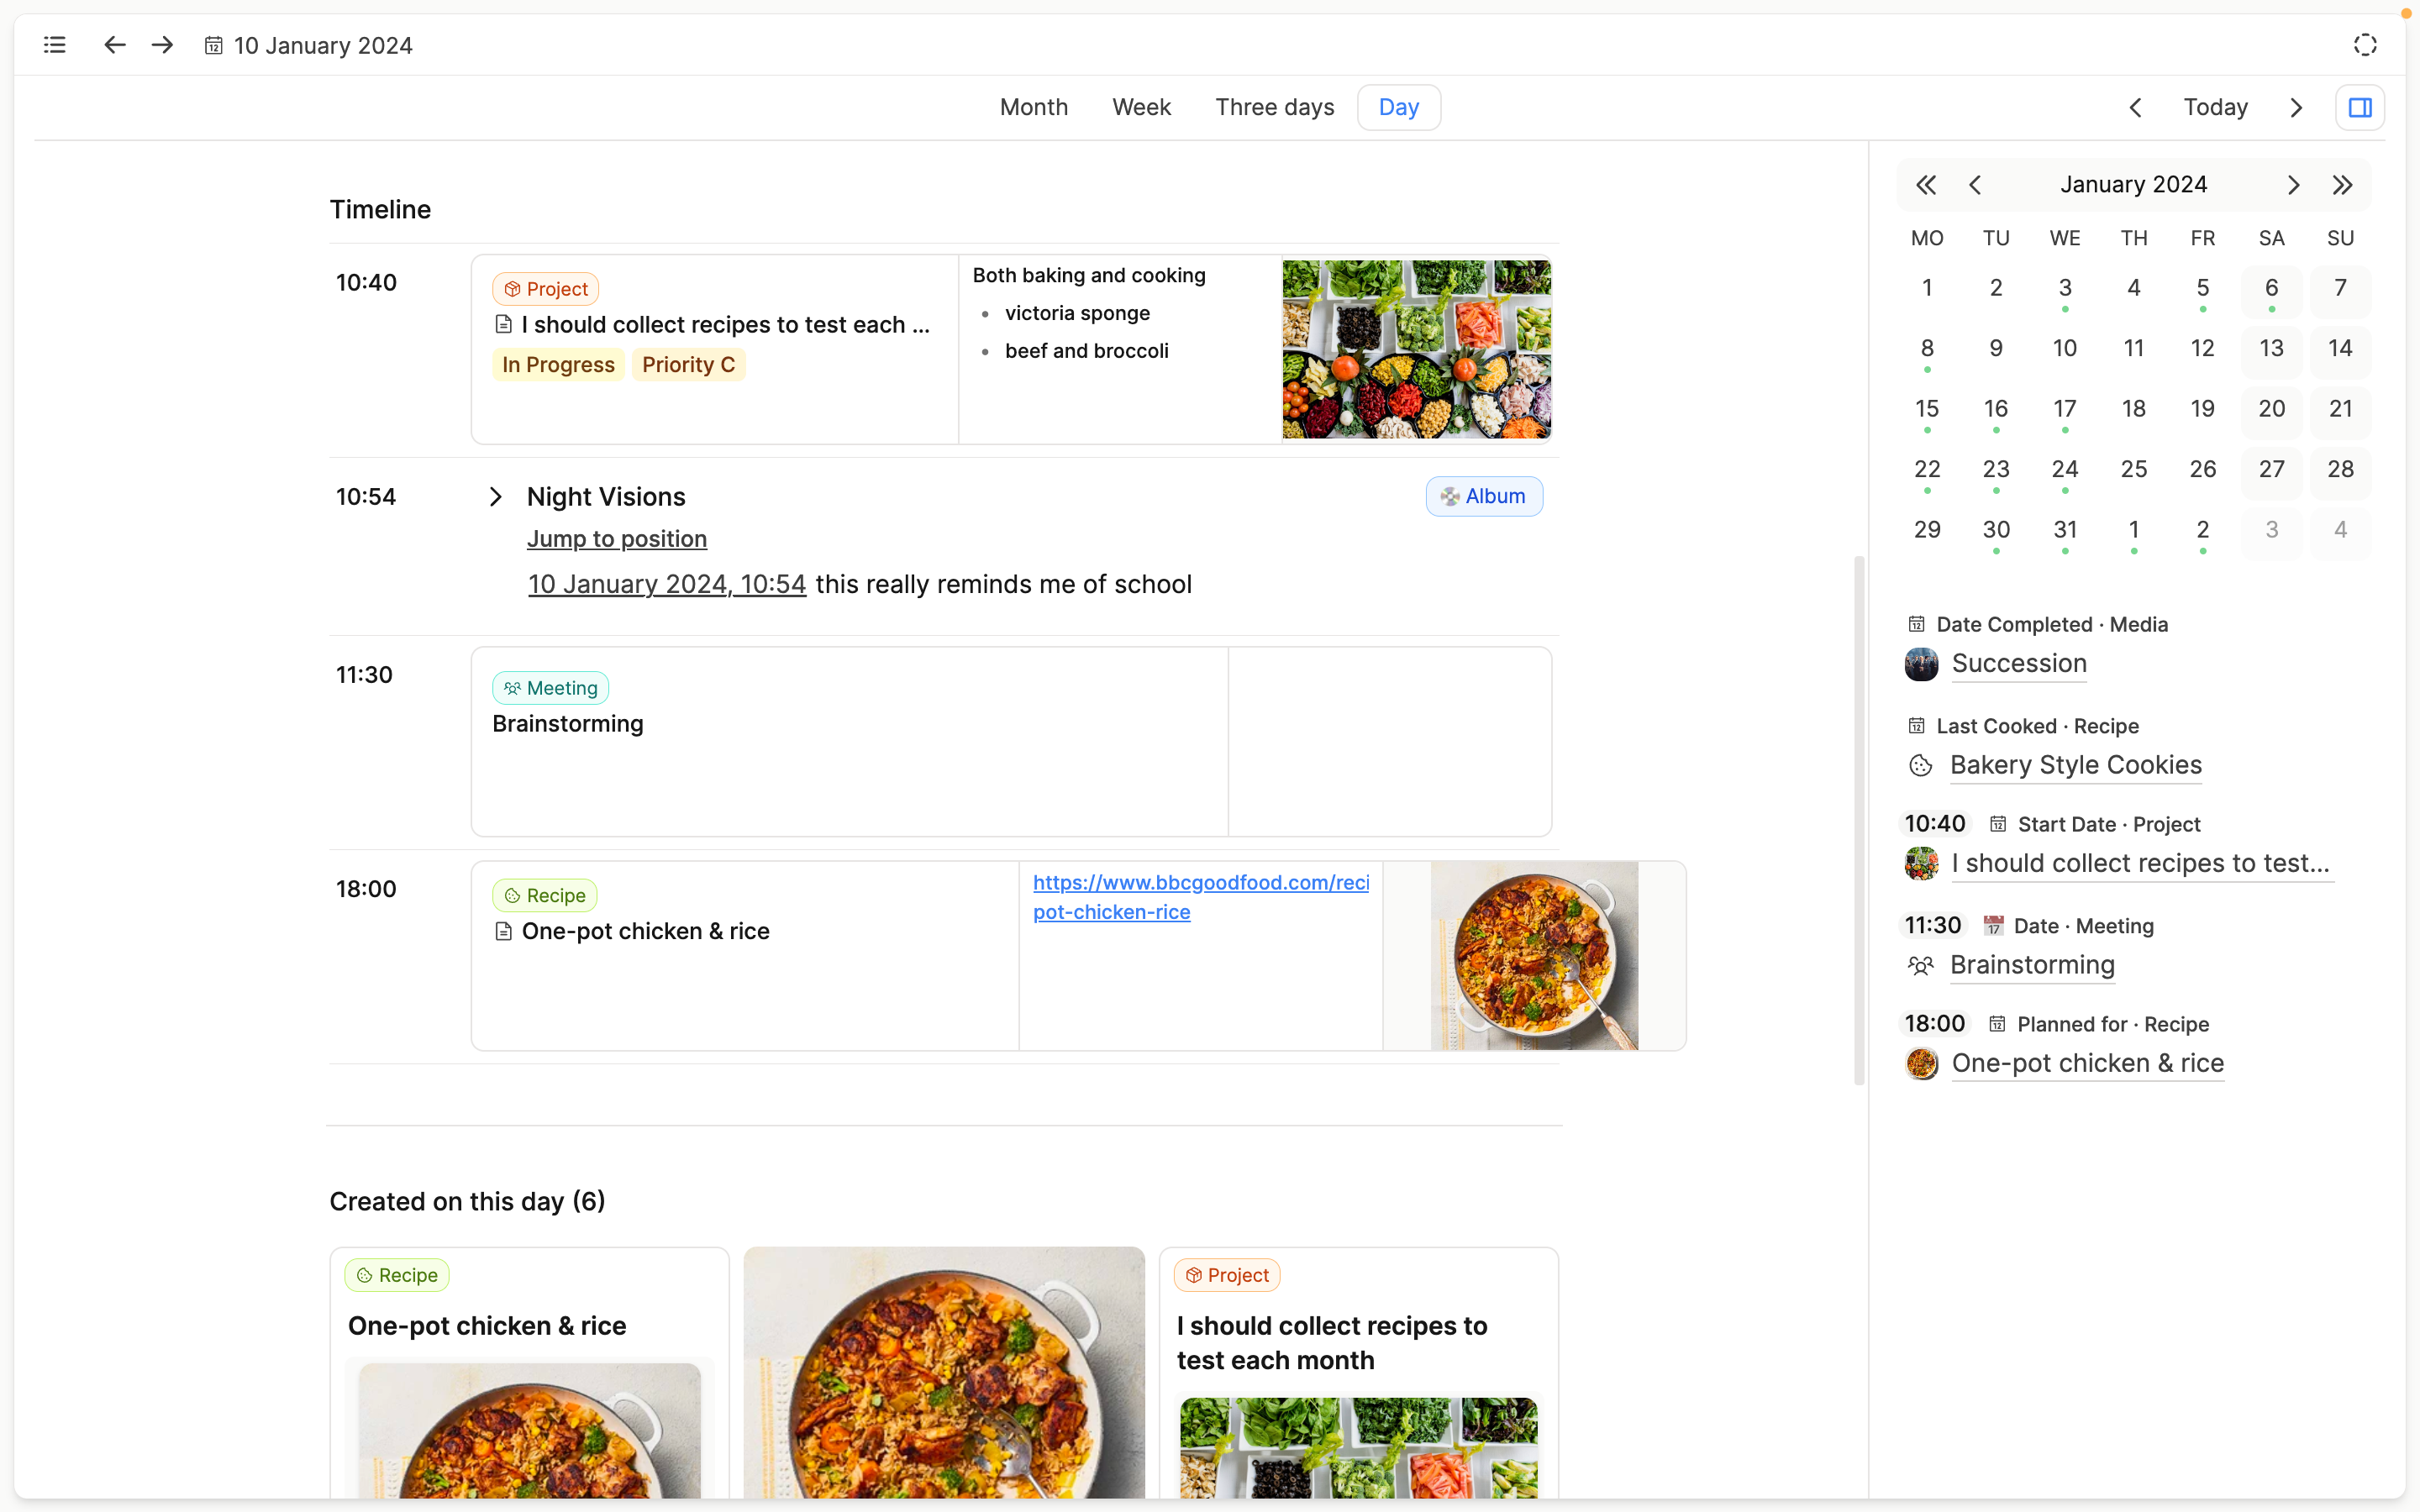Image resolution: width=2420 pixels, height=1512 pixels.
Task: Follow the Jump to position link
Action: (x=616, y=539)
